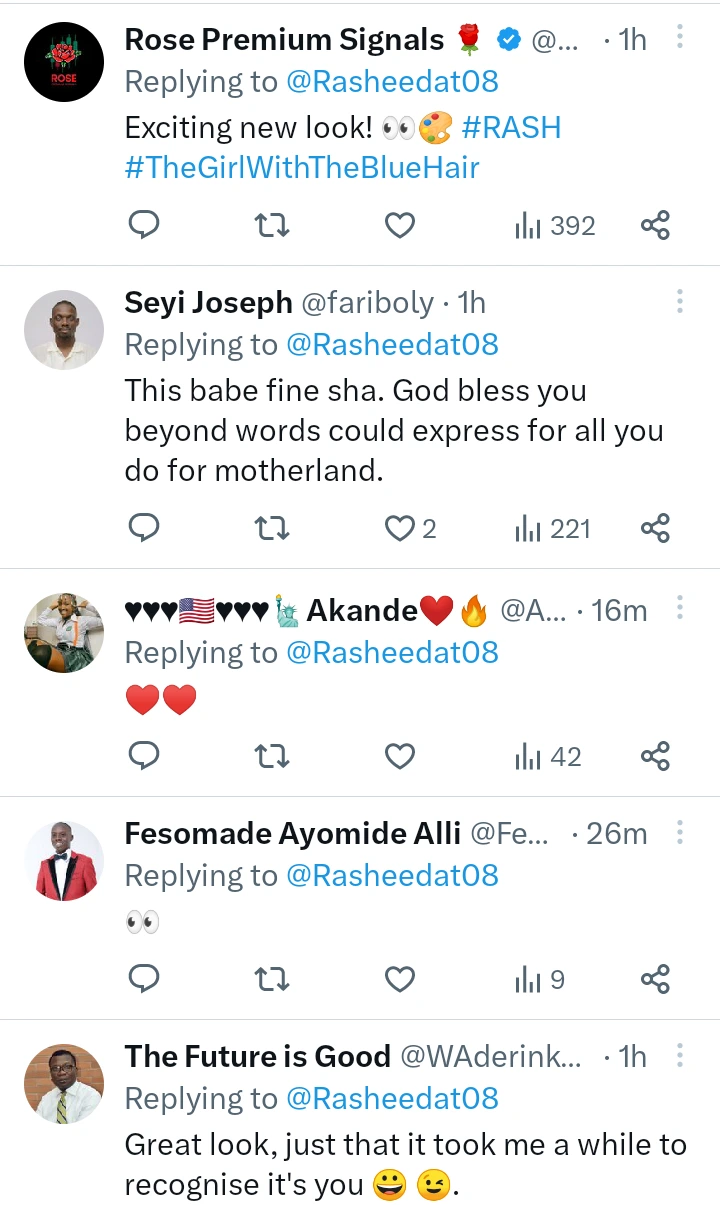This screenshot has height=1205, width=720.
Task: Open the #RASH hashtag link
Action: (x=511, y=127)
